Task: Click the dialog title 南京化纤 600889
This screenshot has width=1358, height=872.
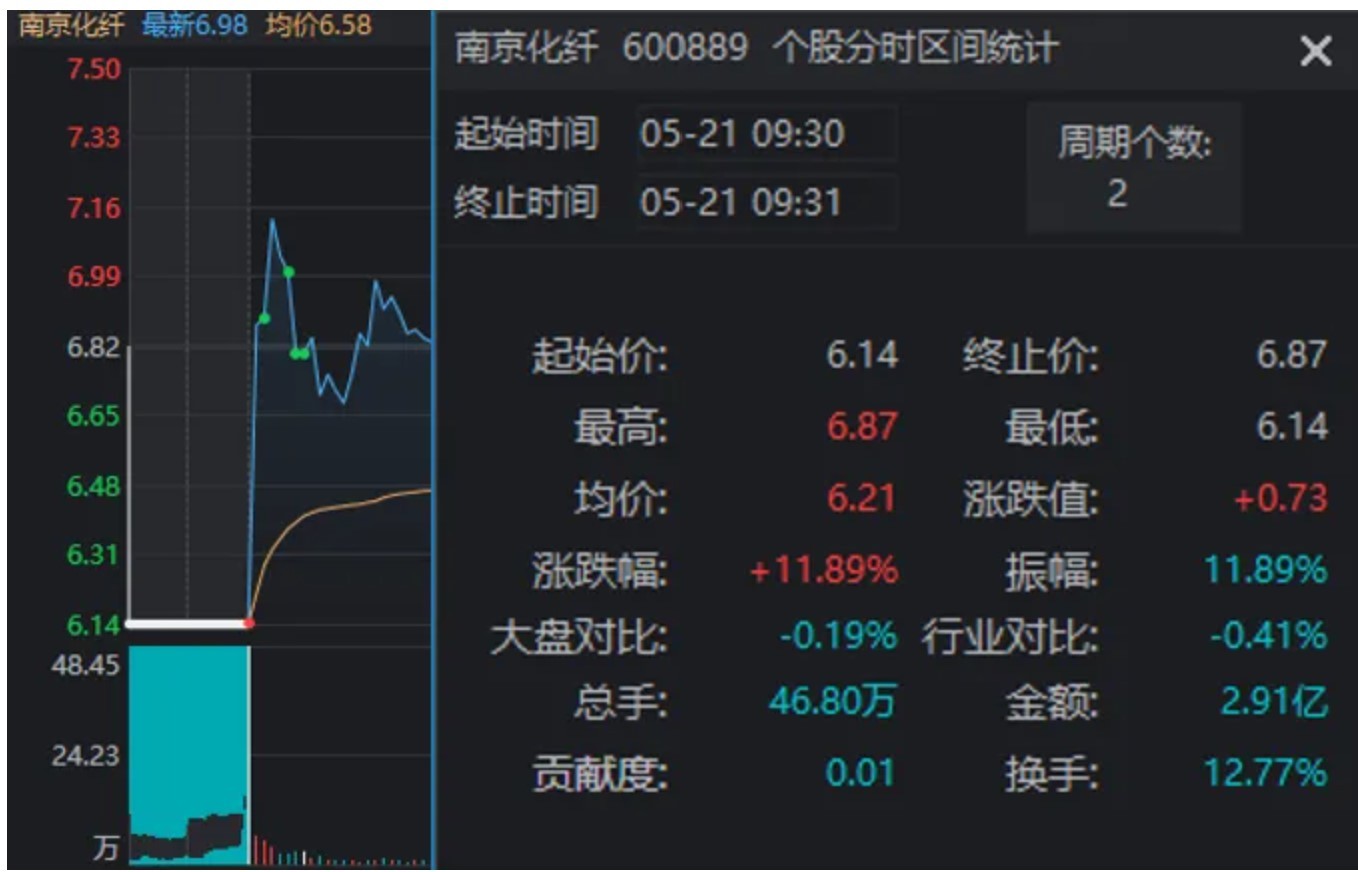Action: [601, 47]
